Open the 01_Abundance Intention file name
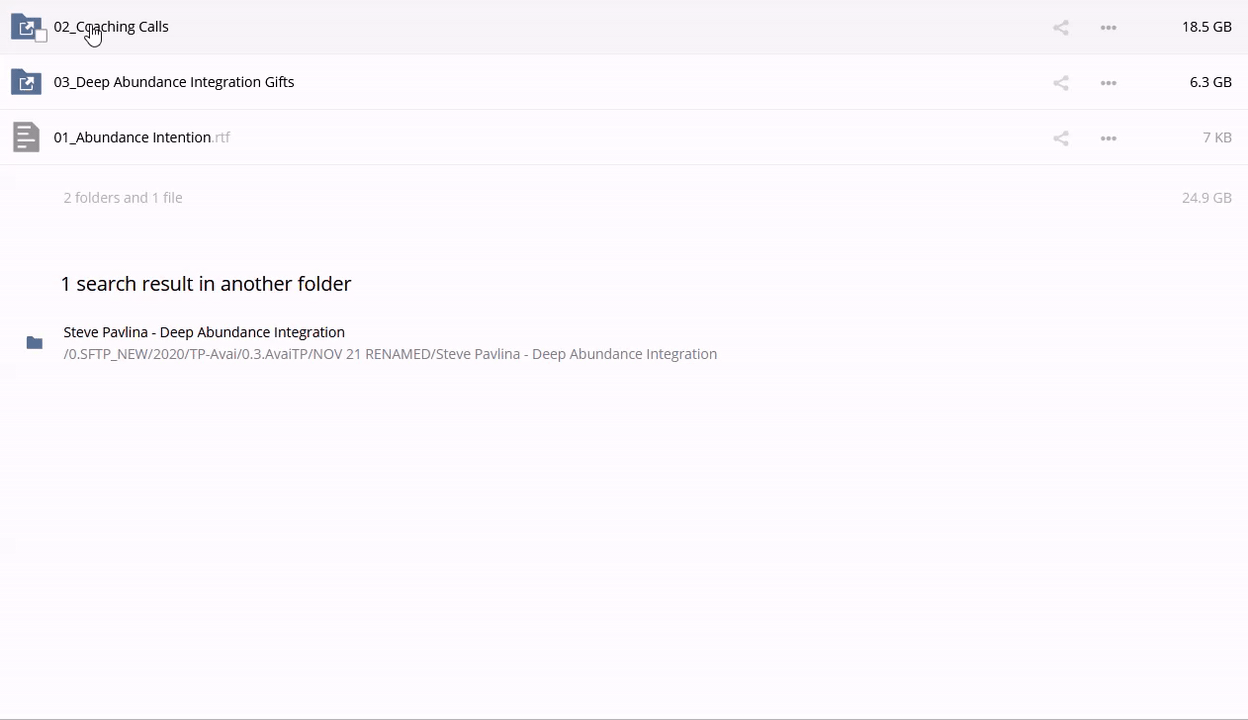The height and width of the screenshot is (720, 1248). click(132, 137)
